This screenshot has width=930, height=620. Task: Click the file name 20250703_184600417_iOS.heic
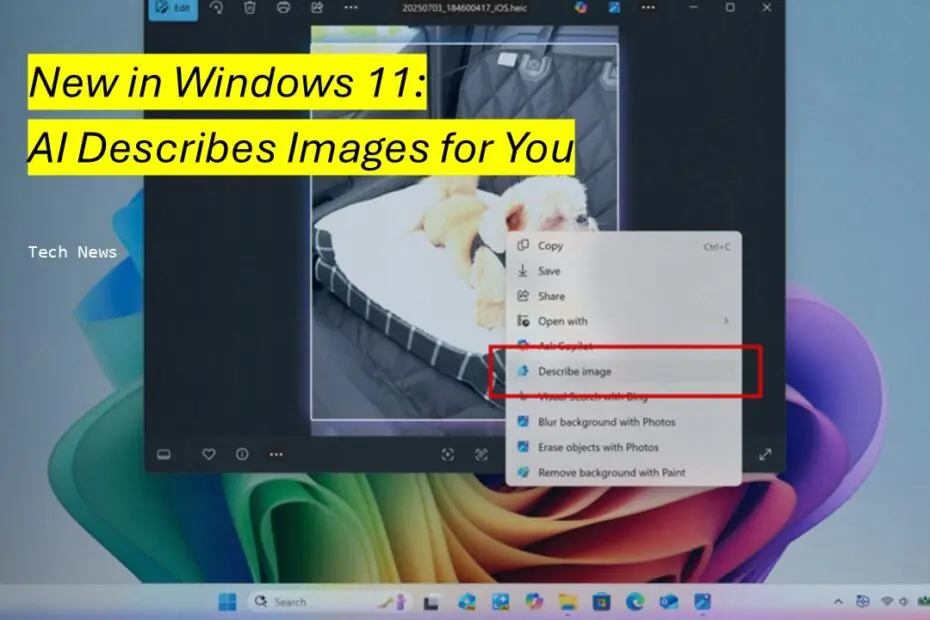point(464,8)
